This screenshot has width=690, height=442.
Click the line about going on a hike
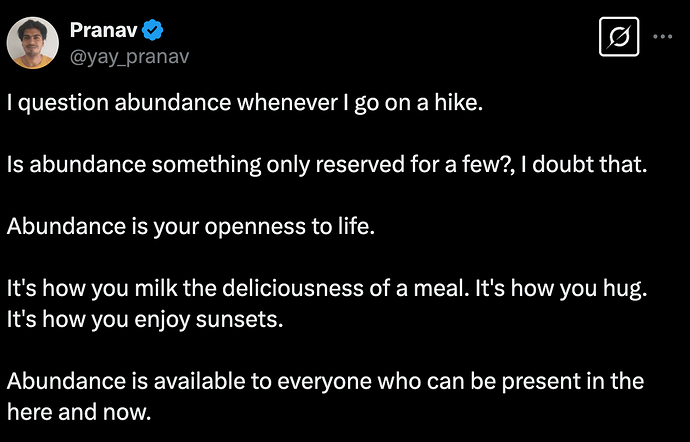click(245, 103)
